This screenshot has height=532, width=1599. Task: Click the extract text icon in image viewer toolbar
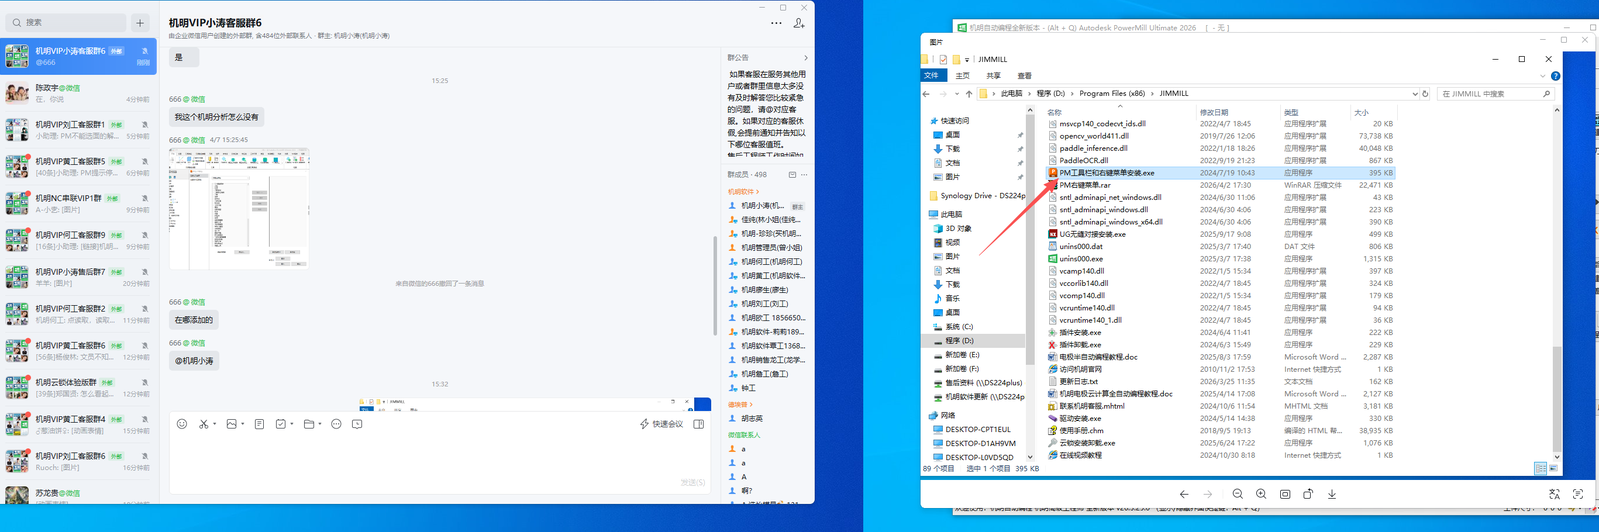click(x=1578, y=494)
